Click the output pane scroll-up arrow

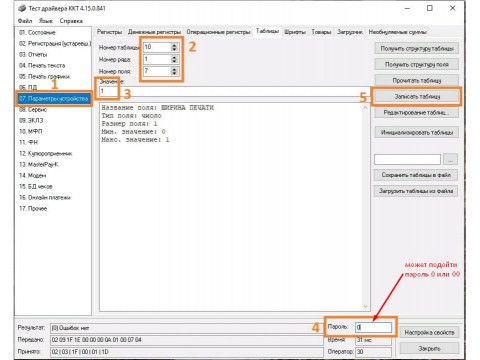pos(365,108)
